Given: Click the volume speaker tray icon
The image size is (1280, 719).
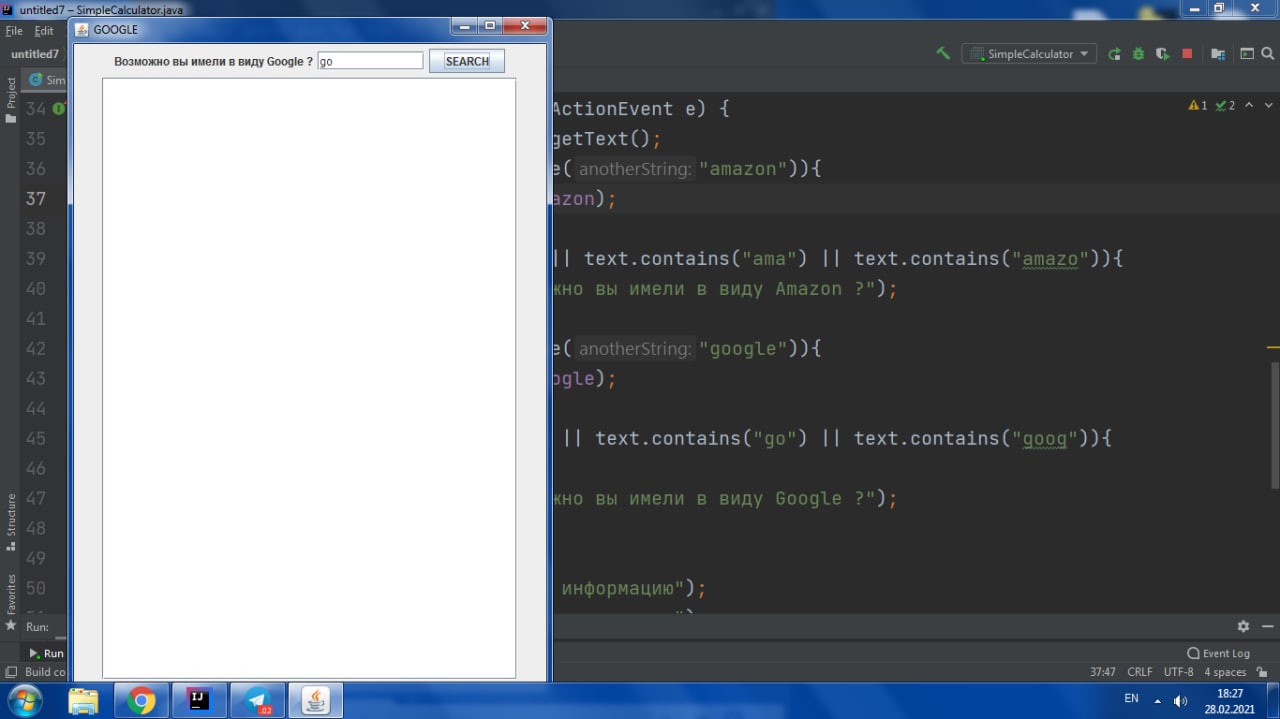Looking at the screenshot, I should [1180, 700].
